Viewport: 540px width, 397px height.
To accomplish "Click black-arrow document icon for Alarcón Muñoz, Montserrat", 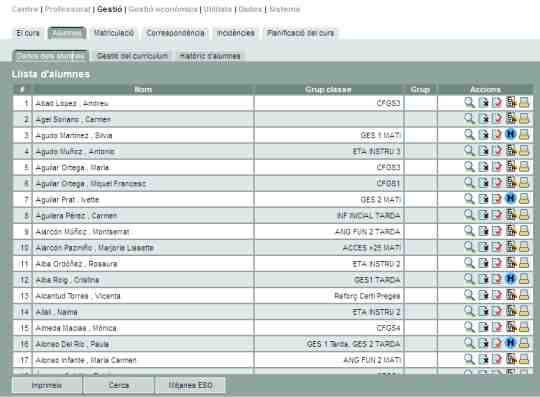I will [x=484, y=231].
